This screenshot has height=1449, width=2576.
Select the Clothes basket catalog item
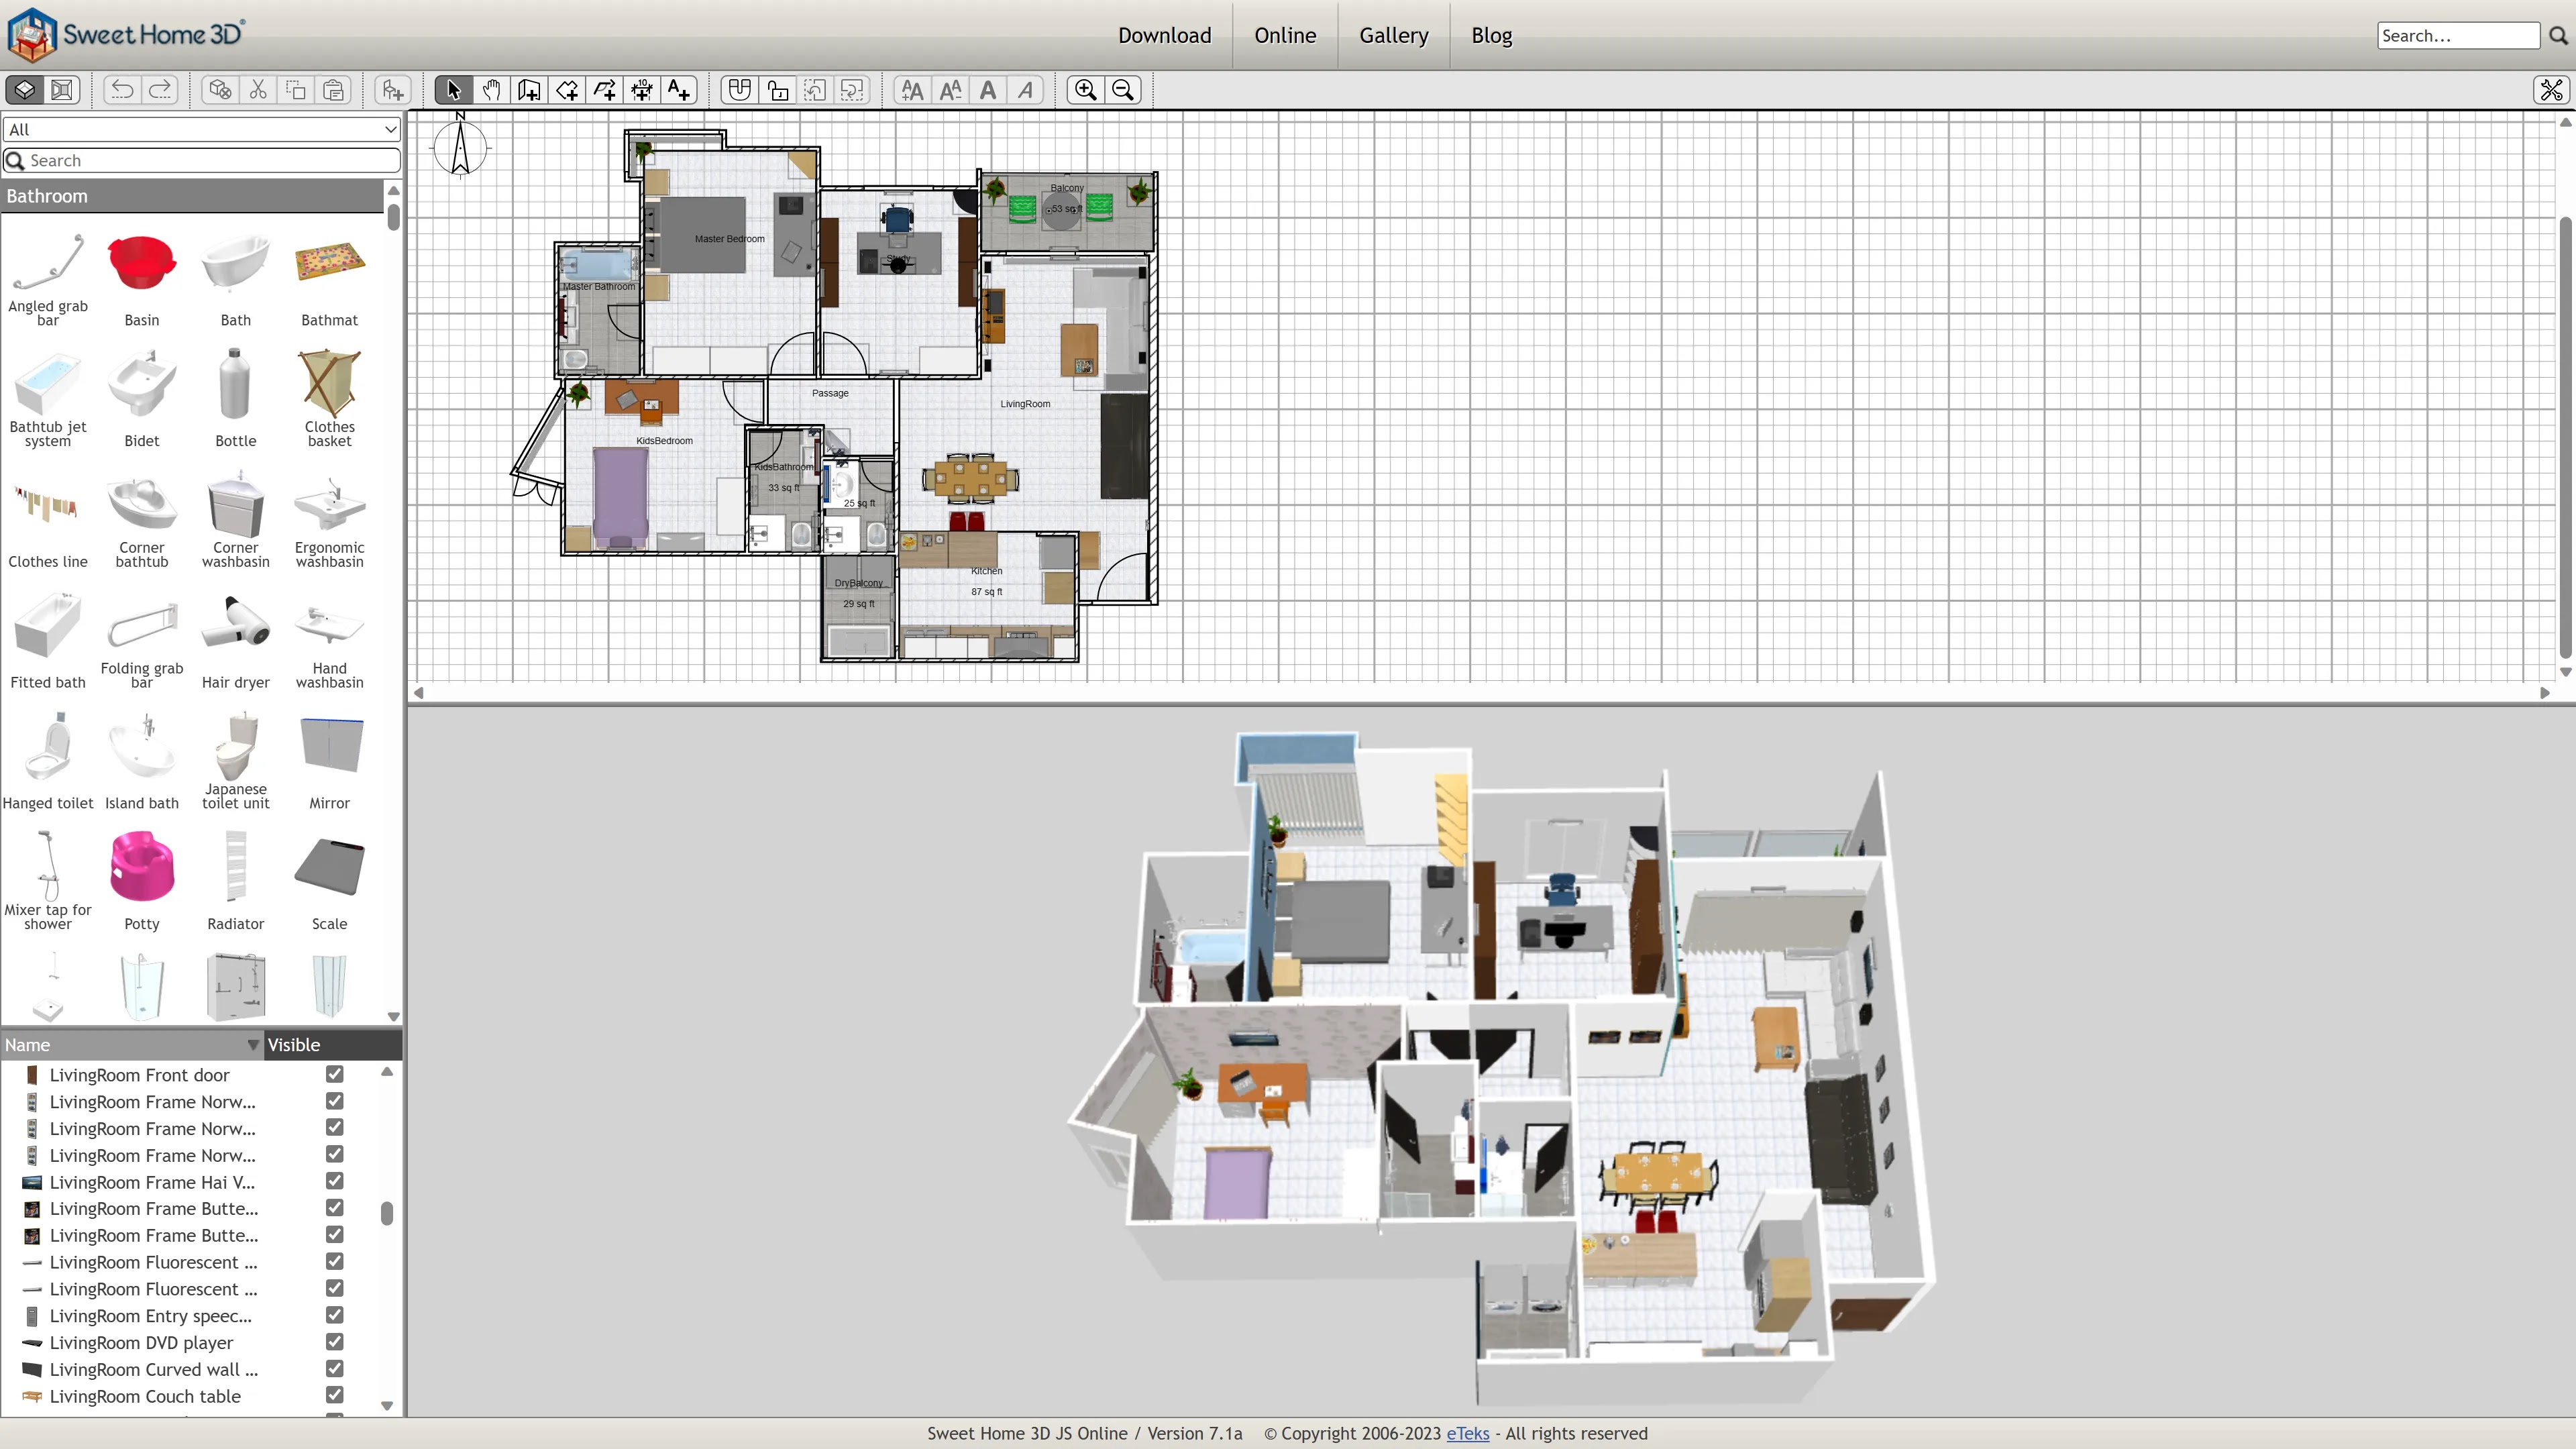[x=329, y=397]
